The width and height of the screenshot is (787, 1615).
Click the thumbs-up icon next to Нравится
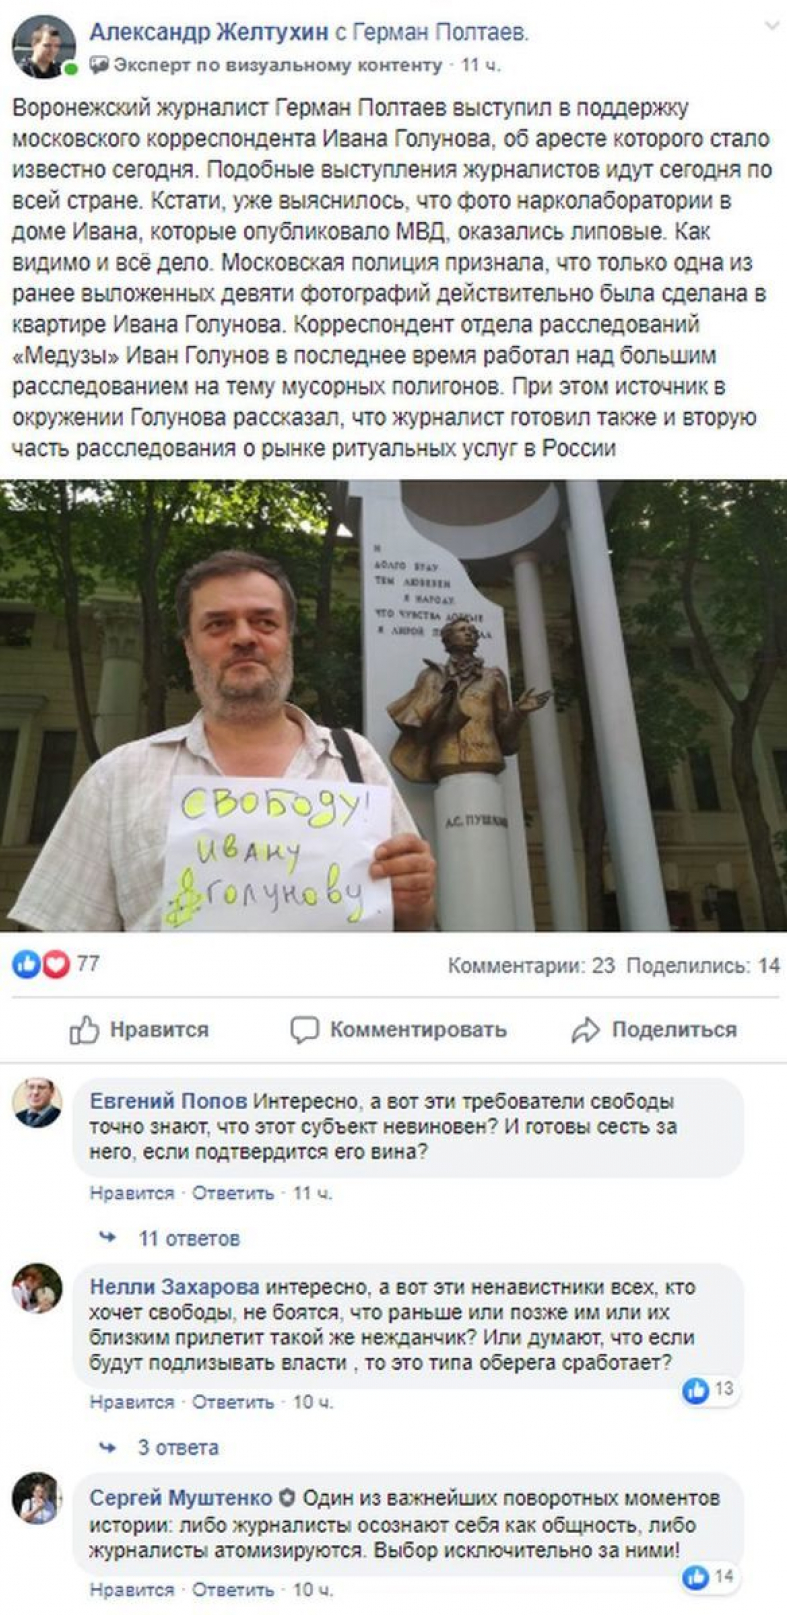pos(84,1030)
